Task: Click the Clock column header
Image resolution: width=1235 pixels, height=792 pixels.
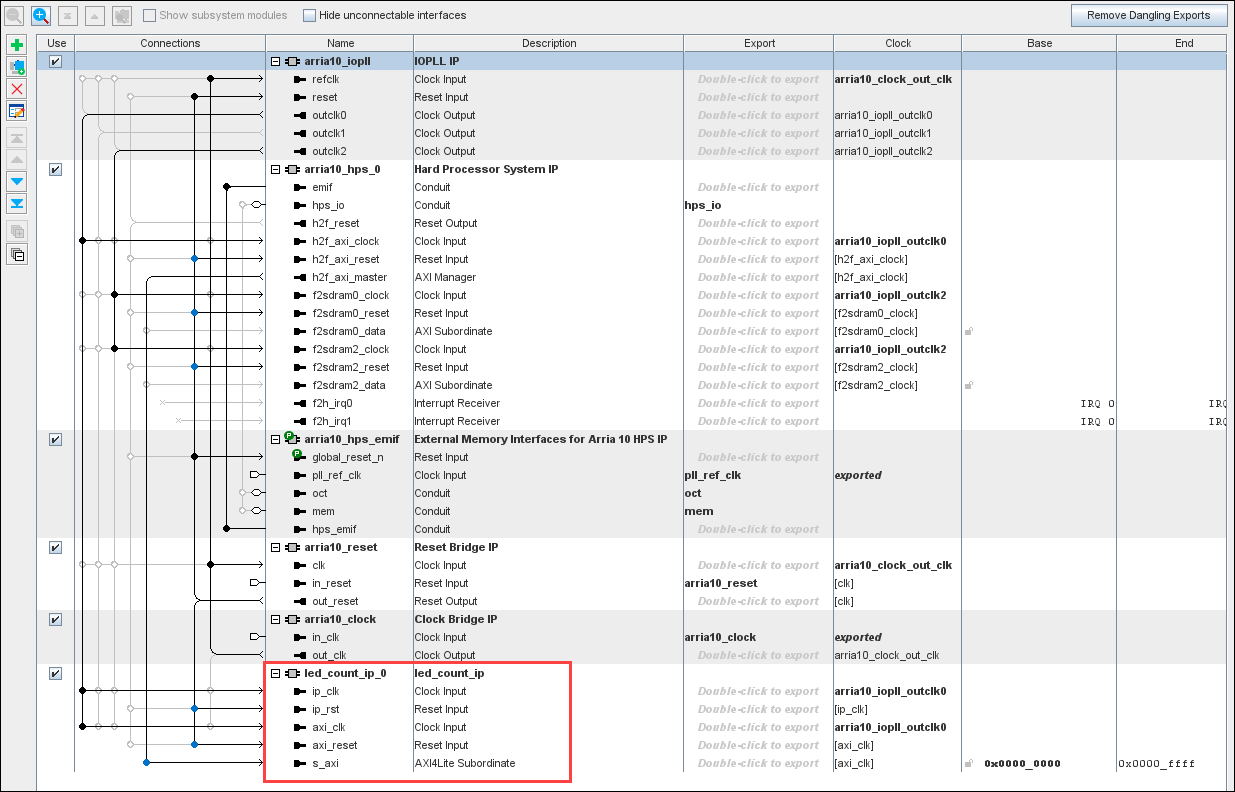Action: [x=898, y=43]
